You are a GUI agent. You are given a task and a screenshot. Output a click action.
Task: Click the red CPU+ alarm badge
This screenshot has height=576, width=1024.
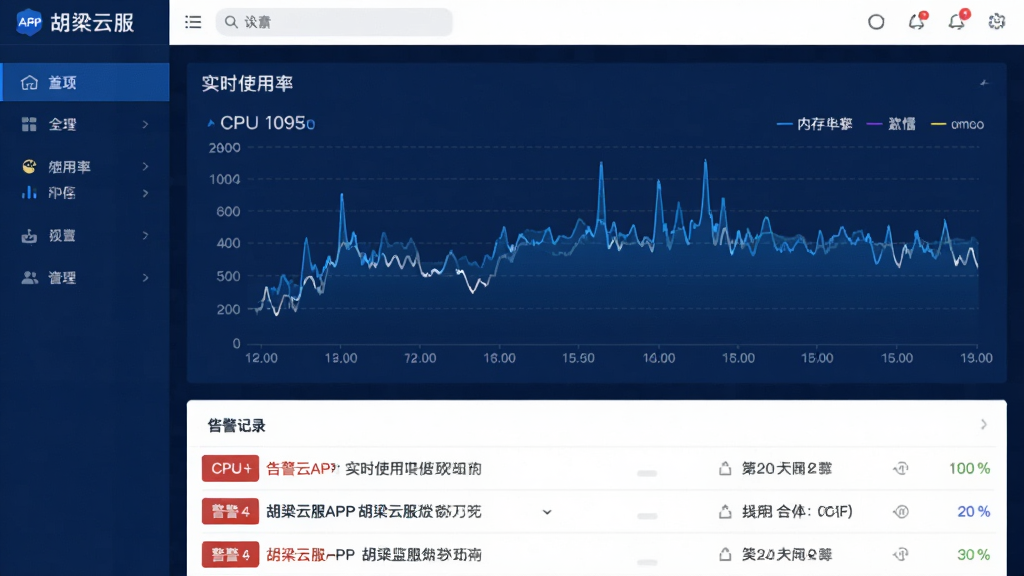pyautogui.click(x=231, y=468)
